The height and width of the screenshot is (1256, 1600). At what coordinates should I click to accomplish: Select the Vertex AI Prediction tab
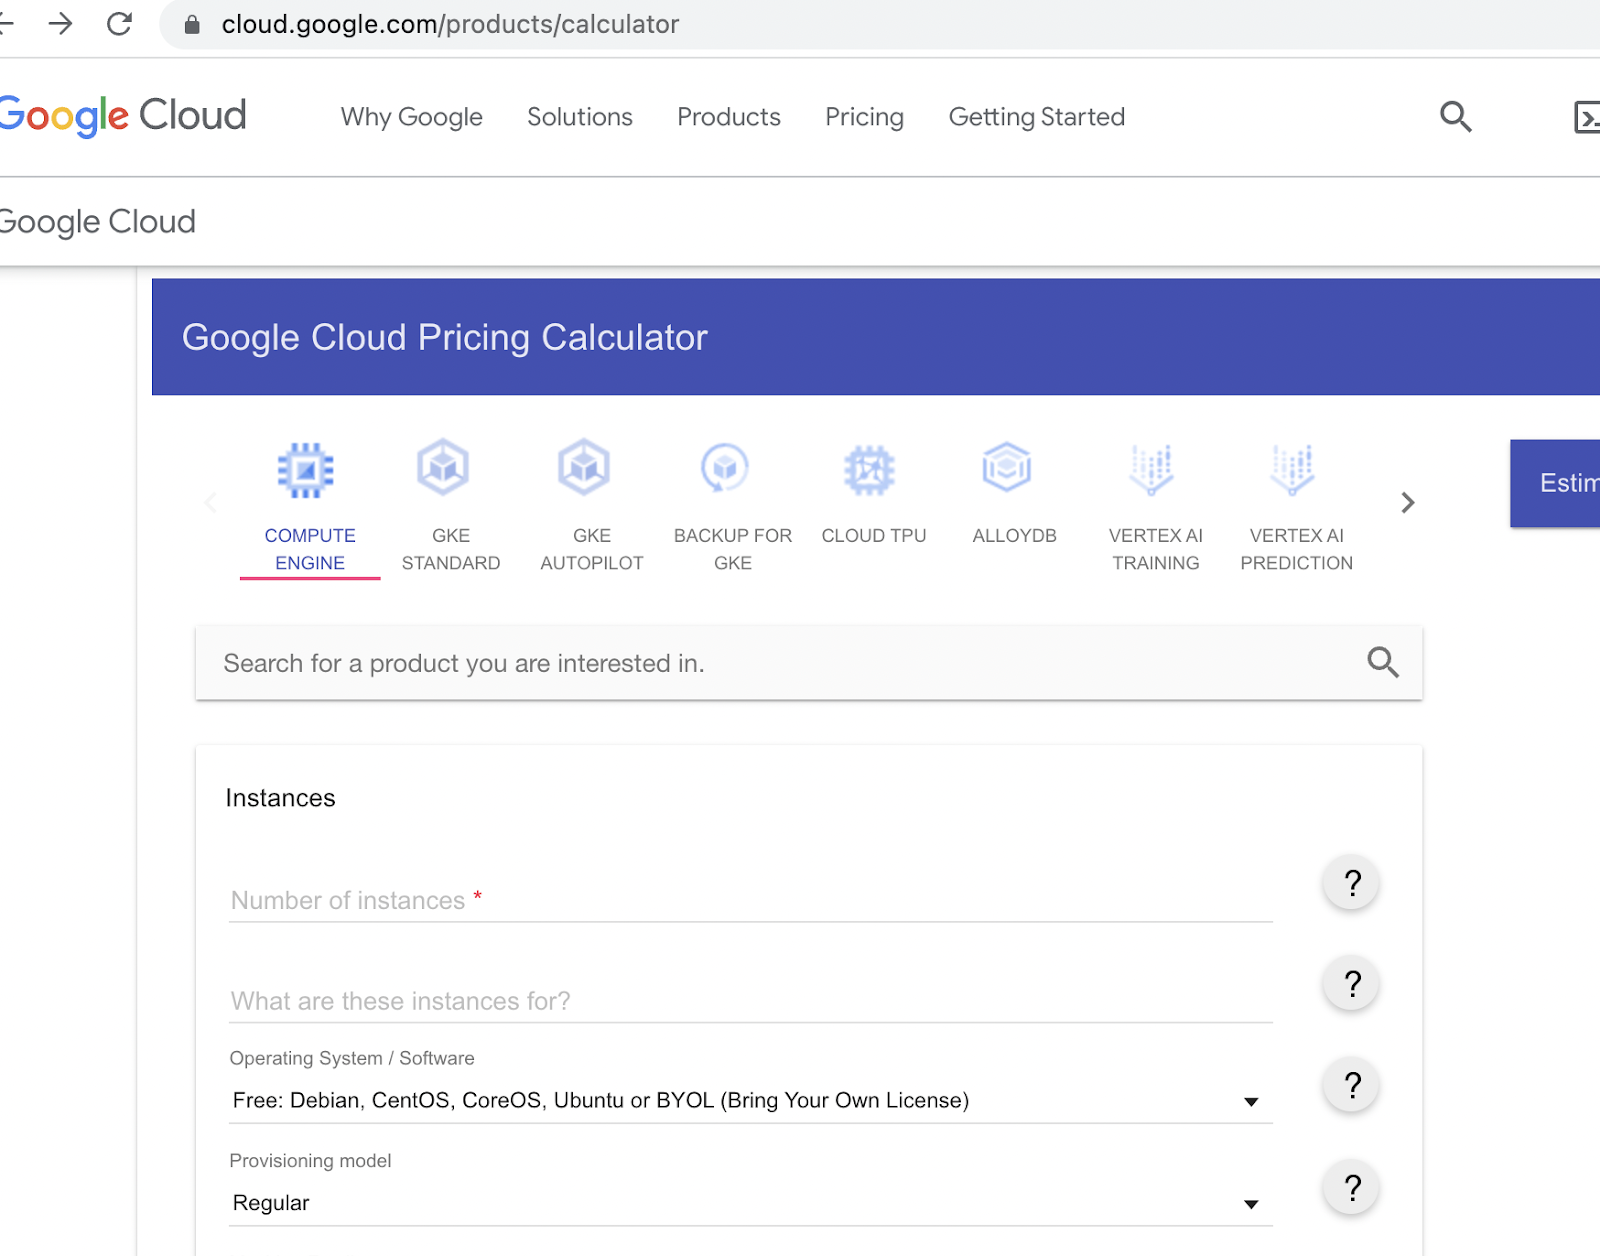1297,507
